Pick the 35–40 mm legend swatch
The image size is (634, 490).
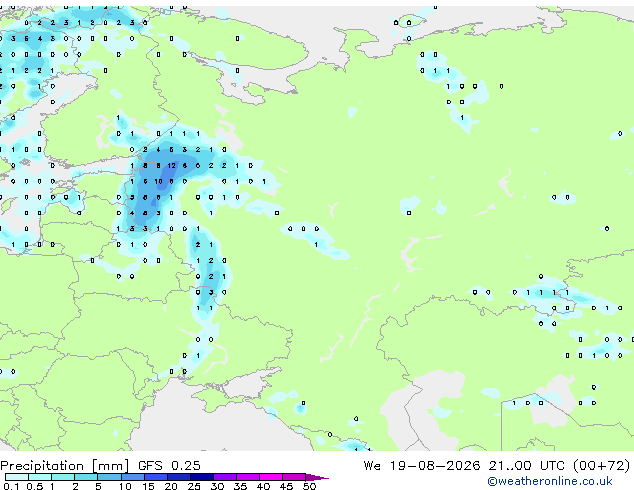(247, 477)
